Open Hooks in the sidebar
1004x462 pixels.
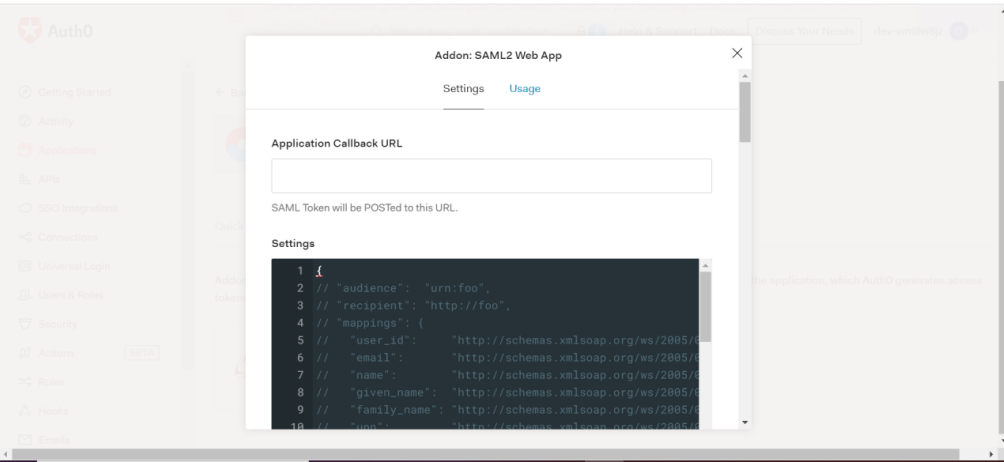pos(53,411)
